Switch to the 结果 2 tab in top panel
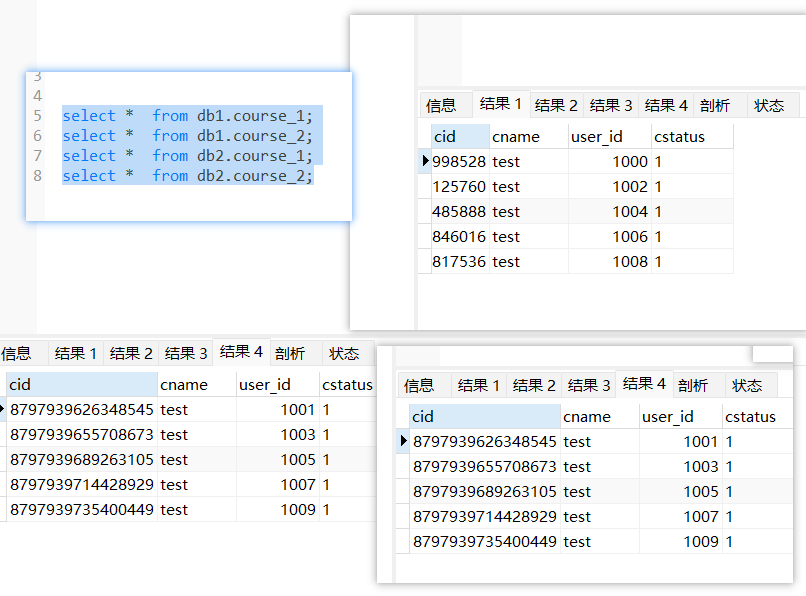This screenshot has height=596, width=806. tap(556, 104)
